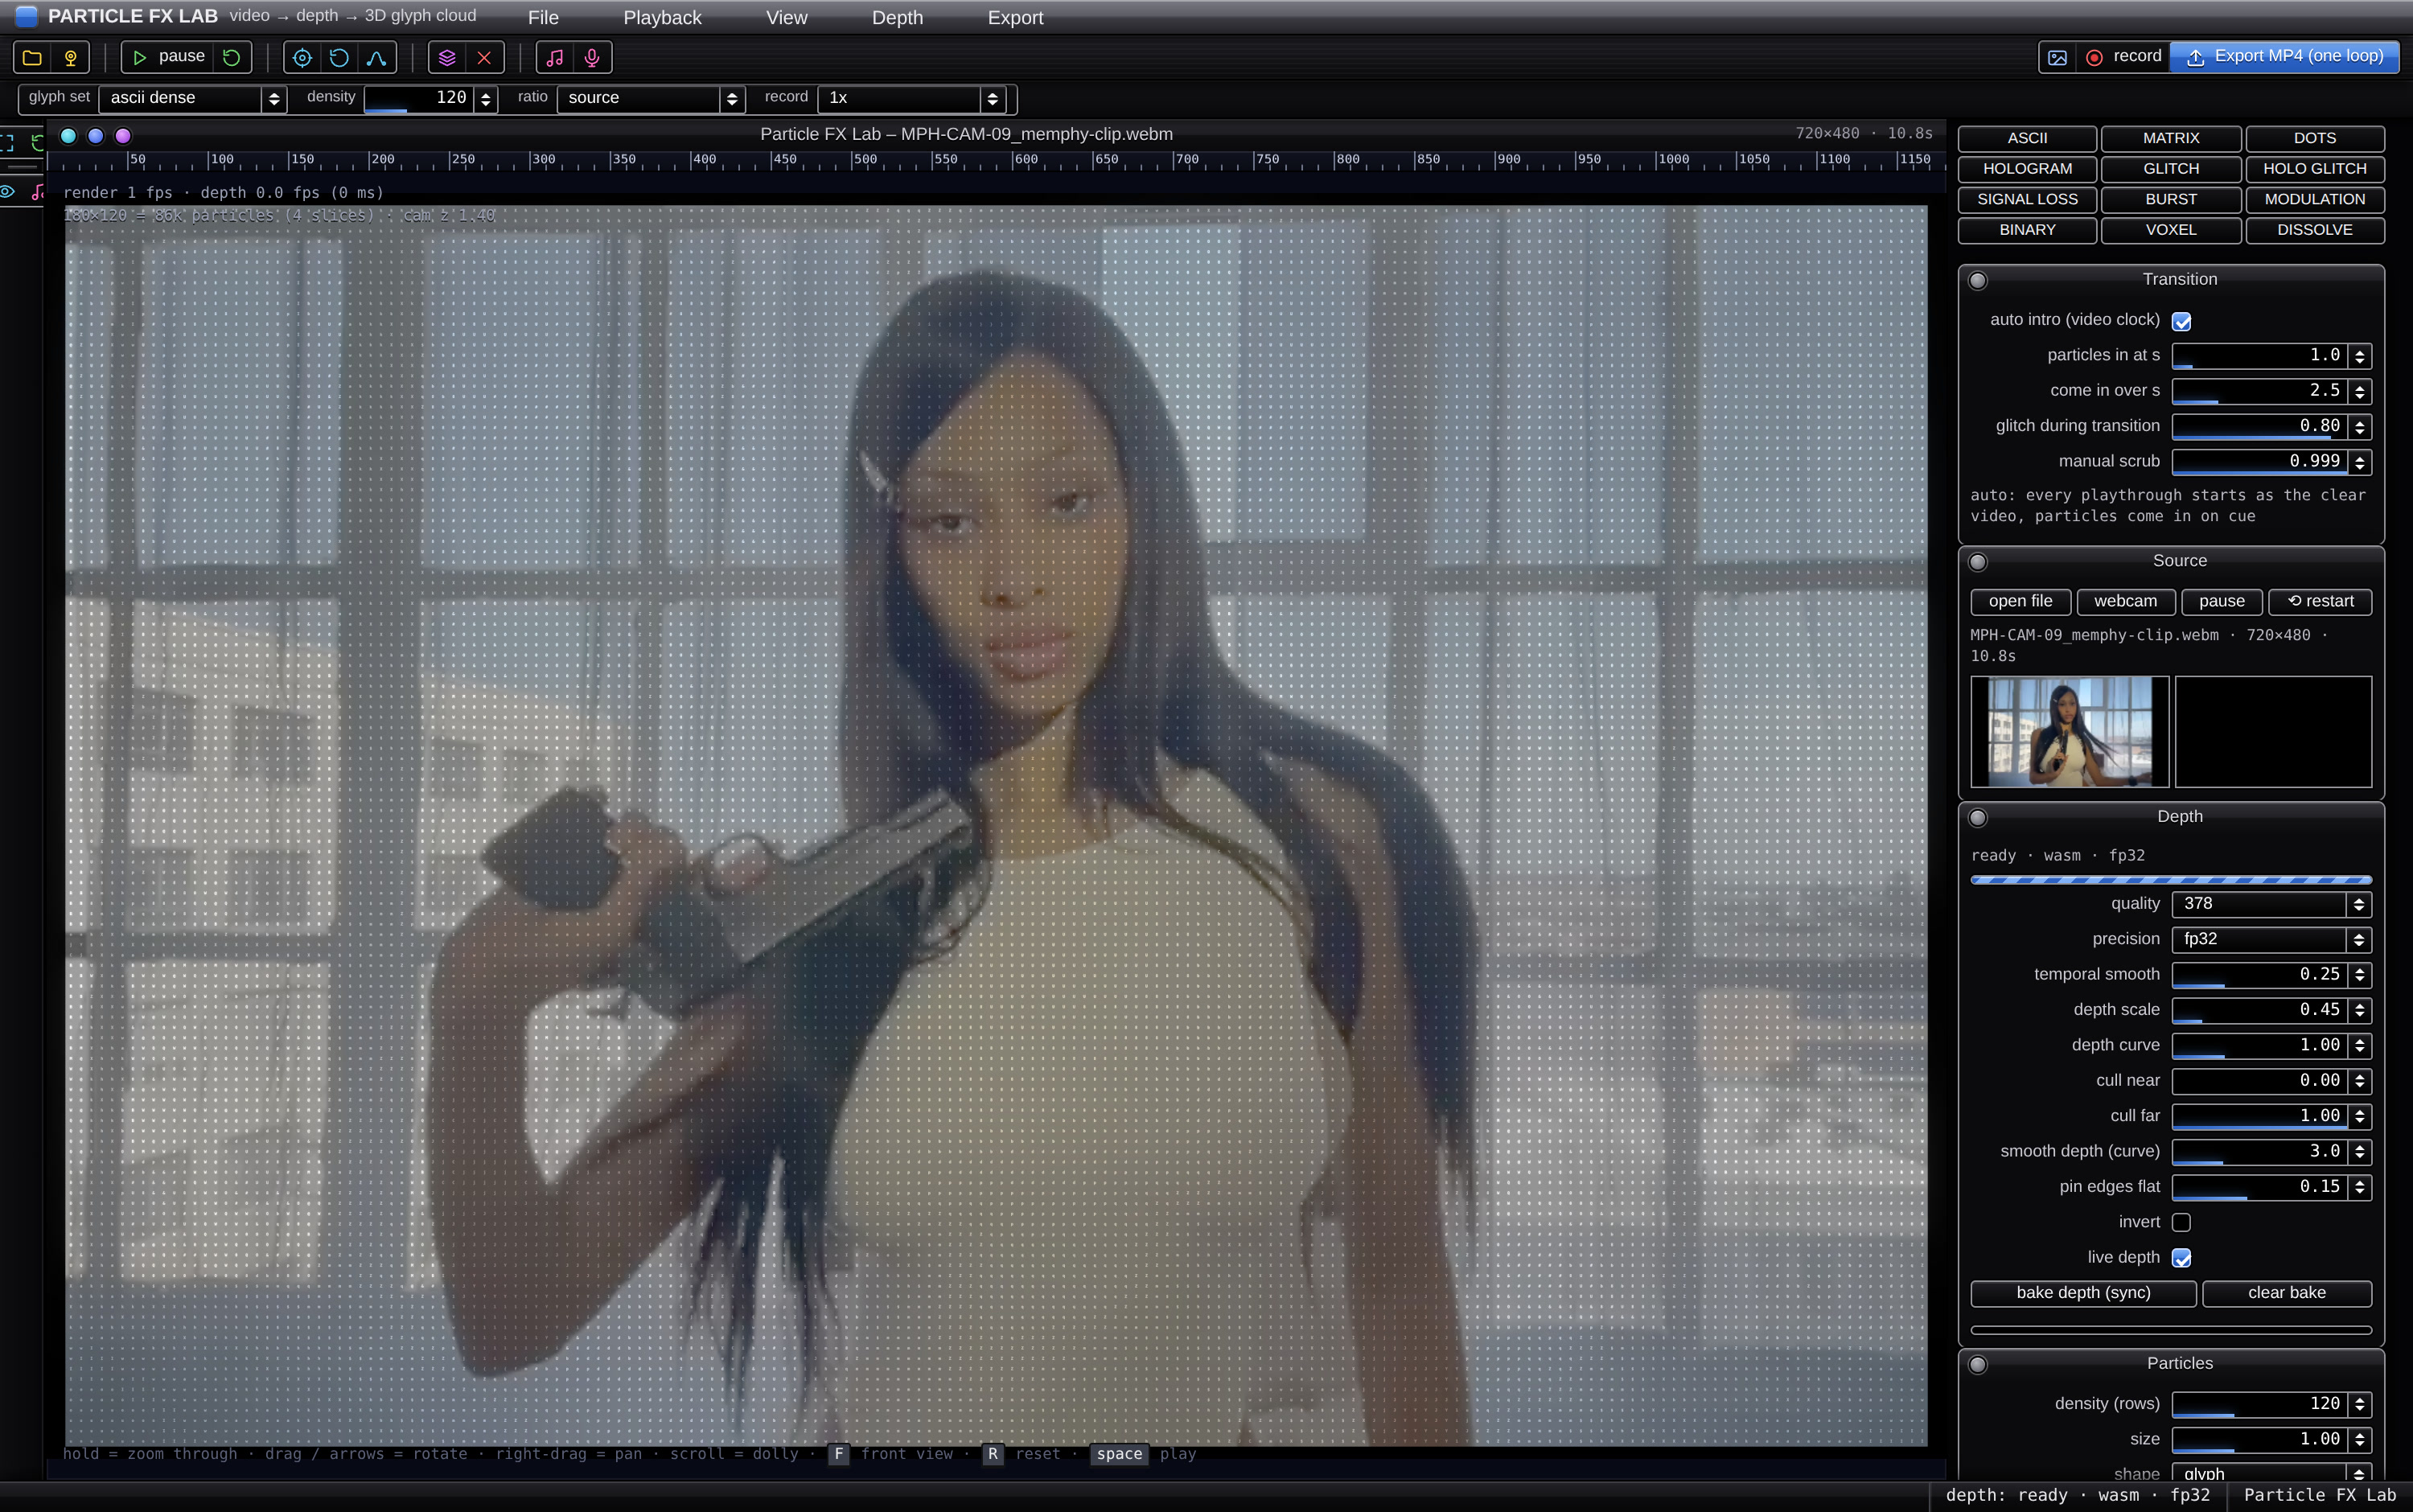
Task: Click Export MP4 (one loop)
Action: 2284,57
